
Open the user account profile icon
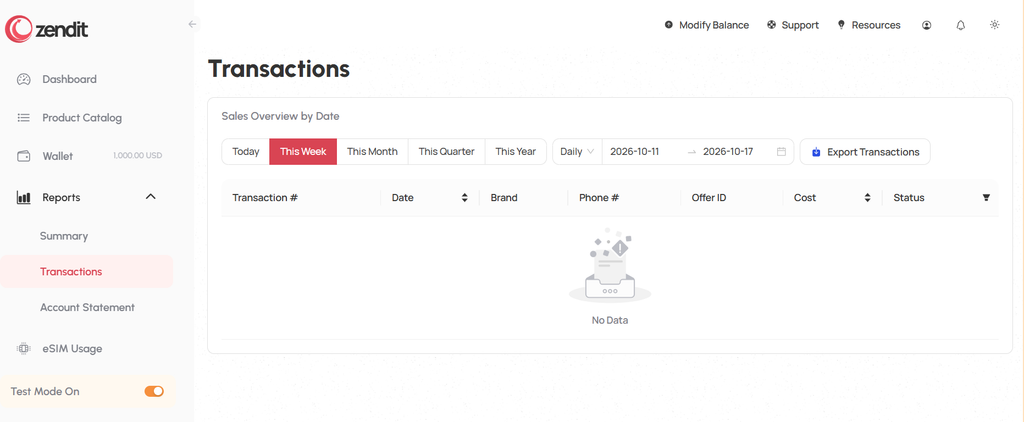927,25
